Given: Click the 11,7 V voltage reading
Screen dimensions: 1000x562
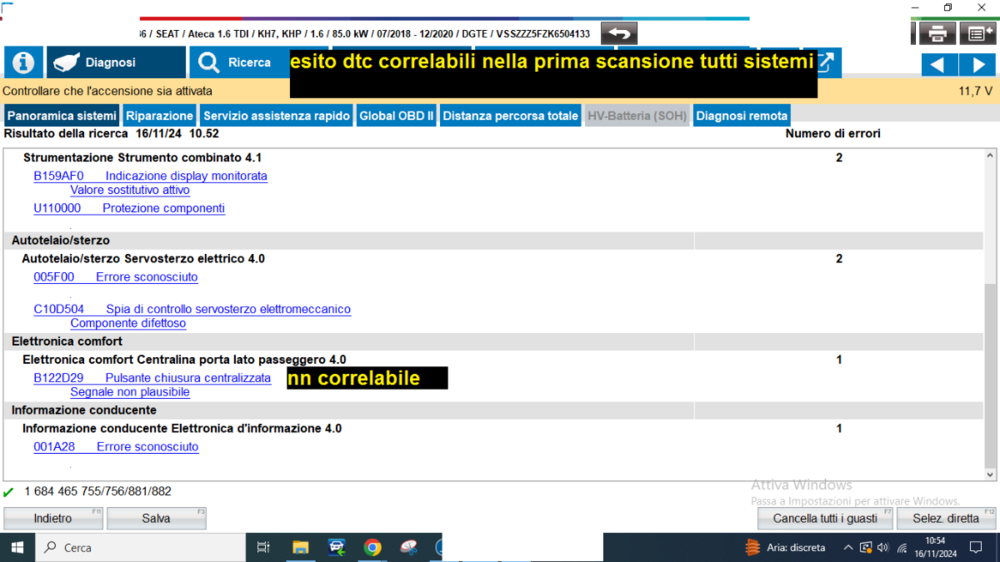Looking at the screenshot, I should point(975,91).
